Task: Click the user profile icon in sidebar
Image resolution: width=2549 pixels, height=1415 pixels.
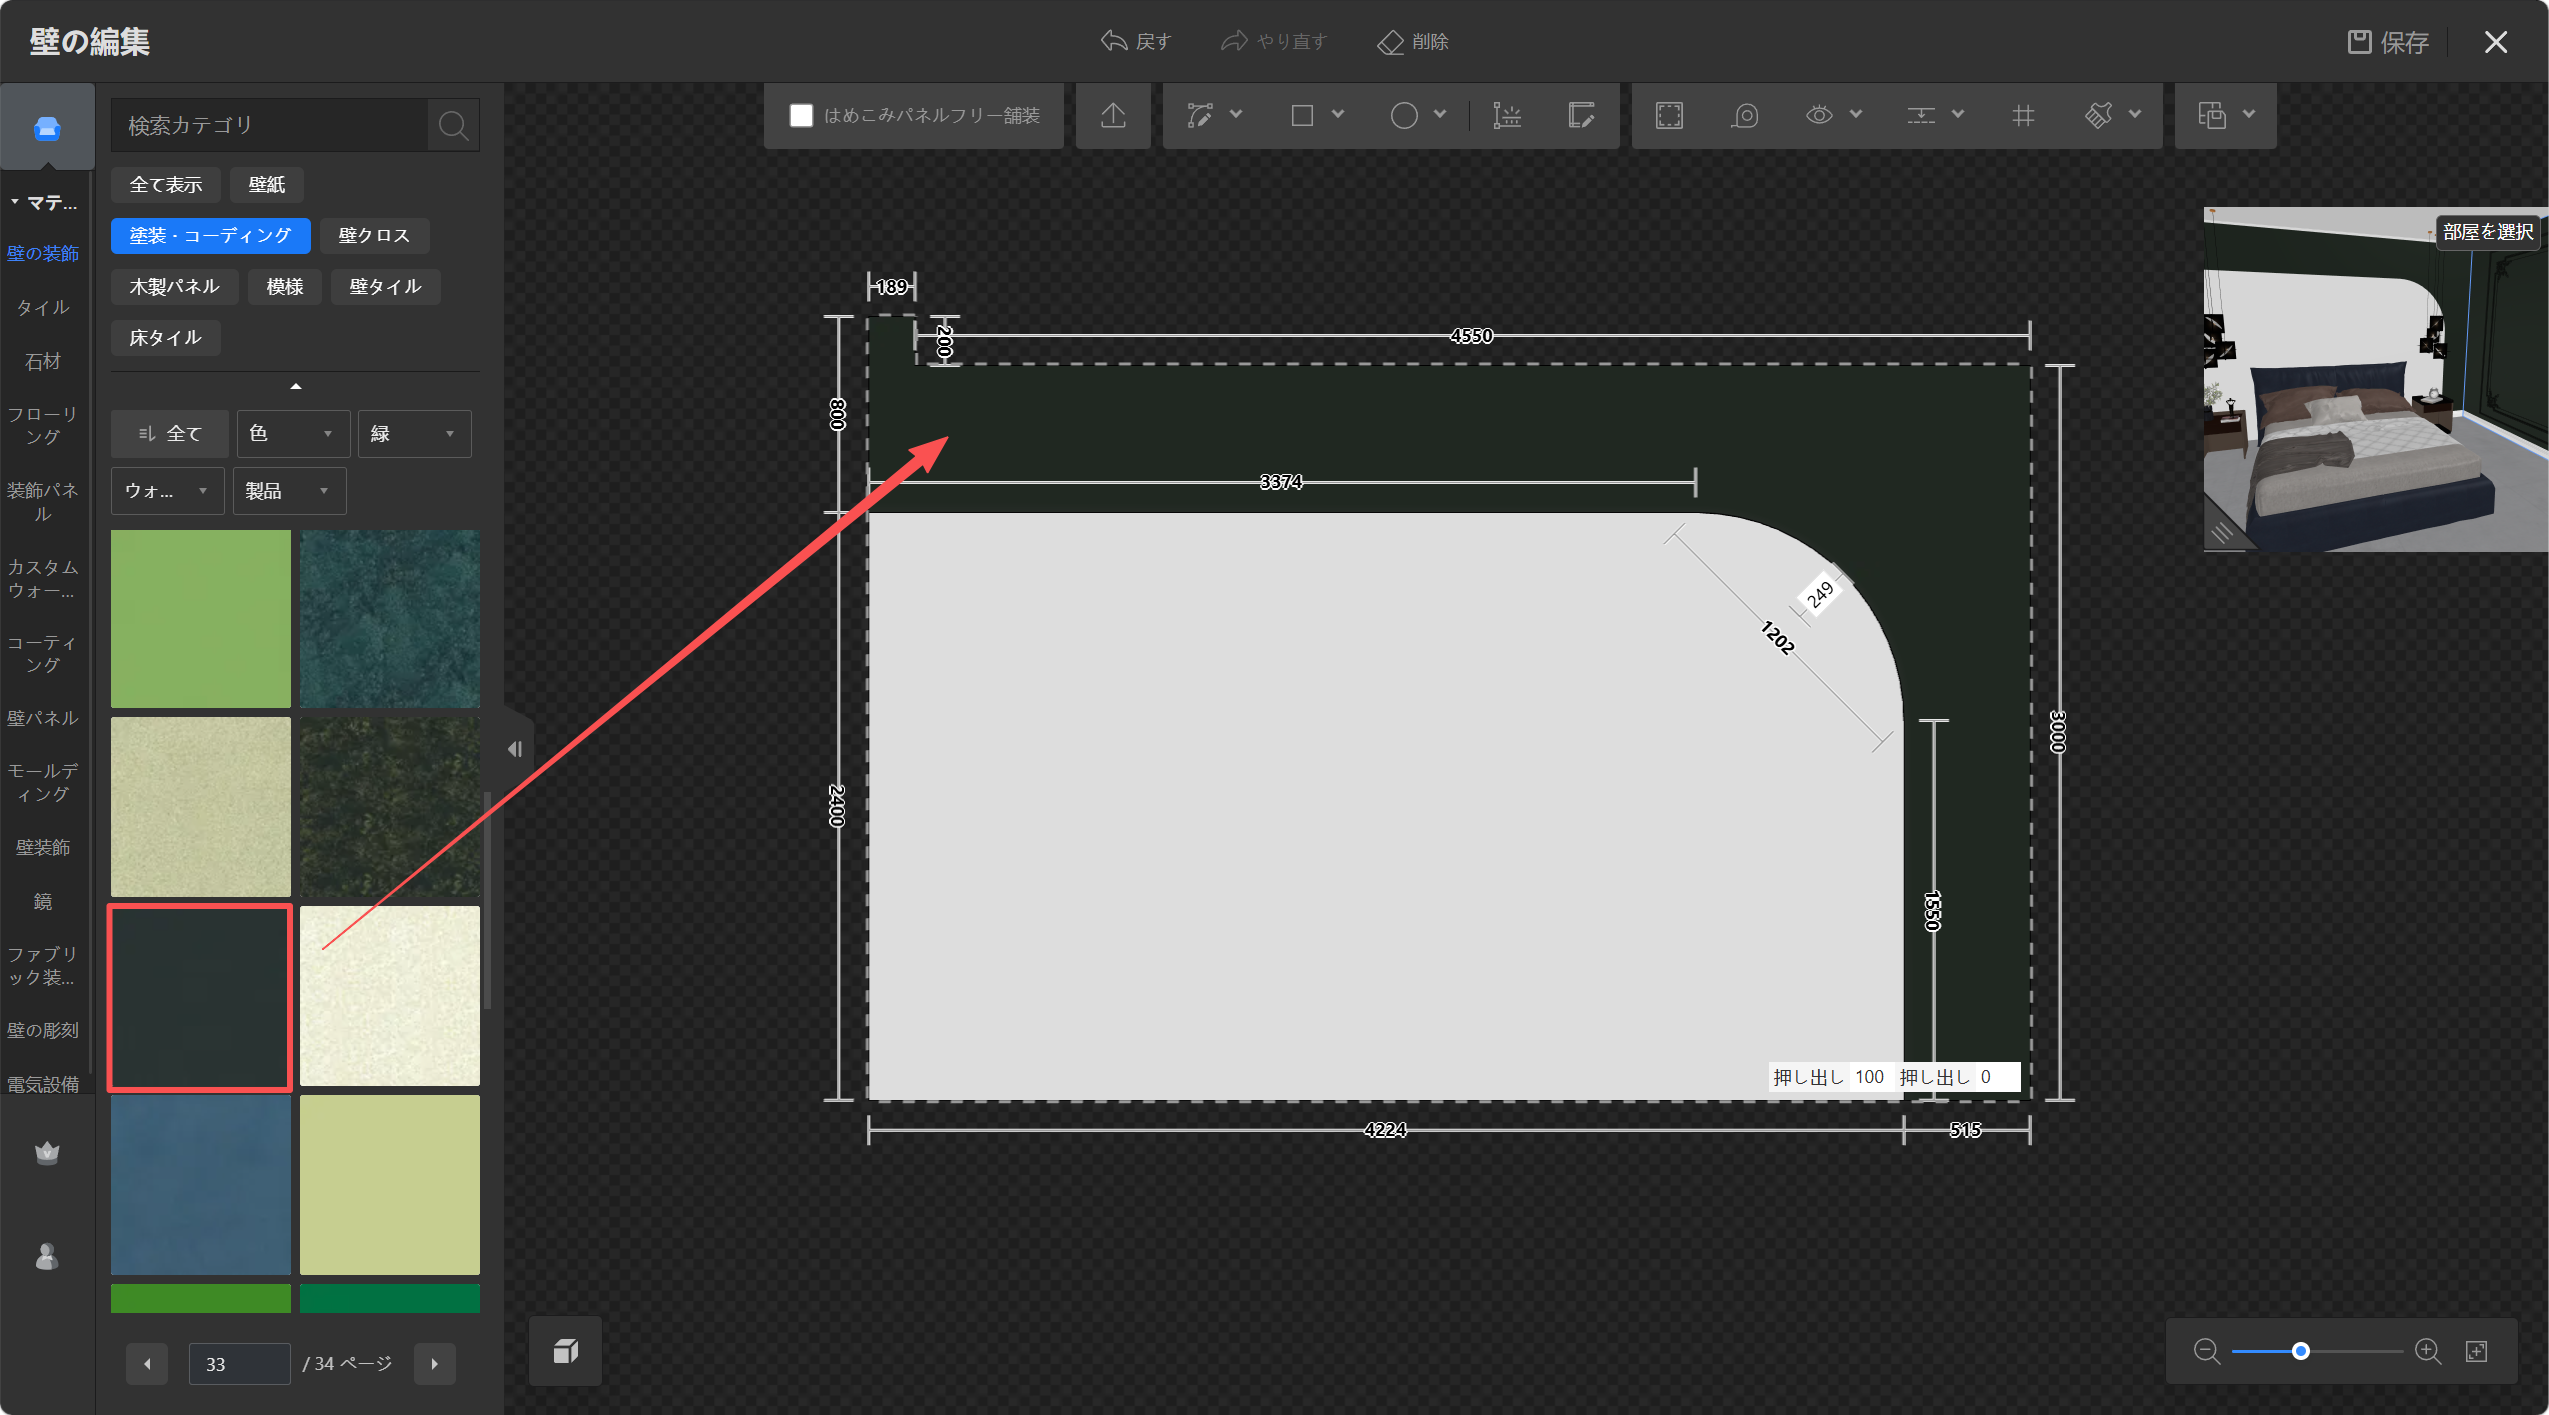Action: click(x=47, y=1256)
